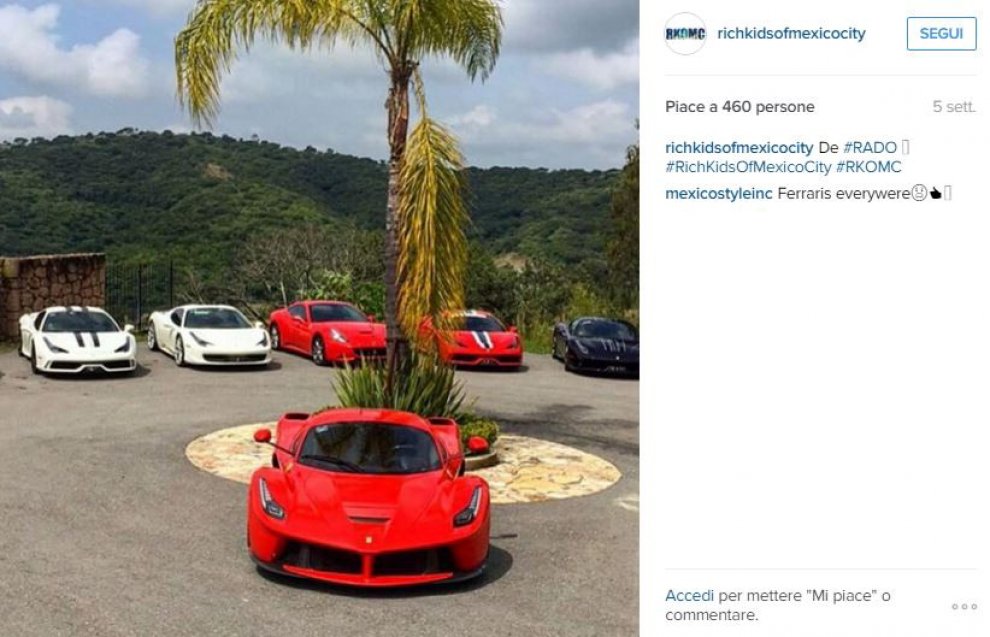Click the second white Ferrari
This screenshot has width=990, height=637.
209,335
